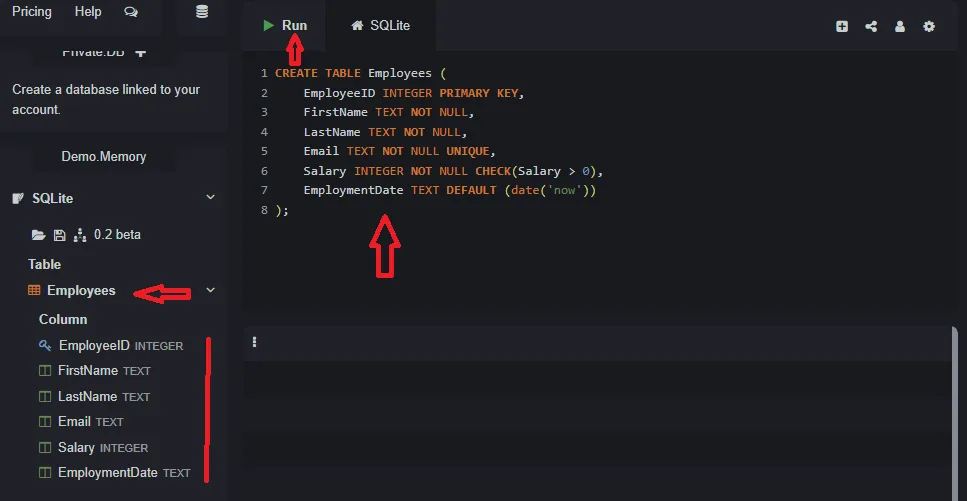Open the settings gear icon
The width and height of the screenshot is (967, 501).
[929, 27]
